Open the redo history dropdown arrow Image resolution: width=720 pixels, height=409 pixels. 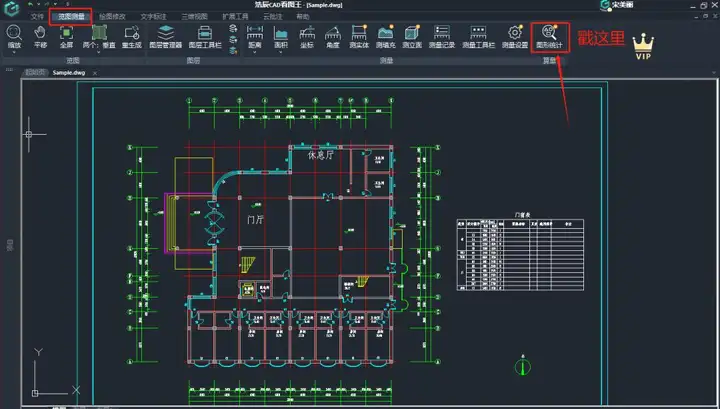tap(56, 4)
